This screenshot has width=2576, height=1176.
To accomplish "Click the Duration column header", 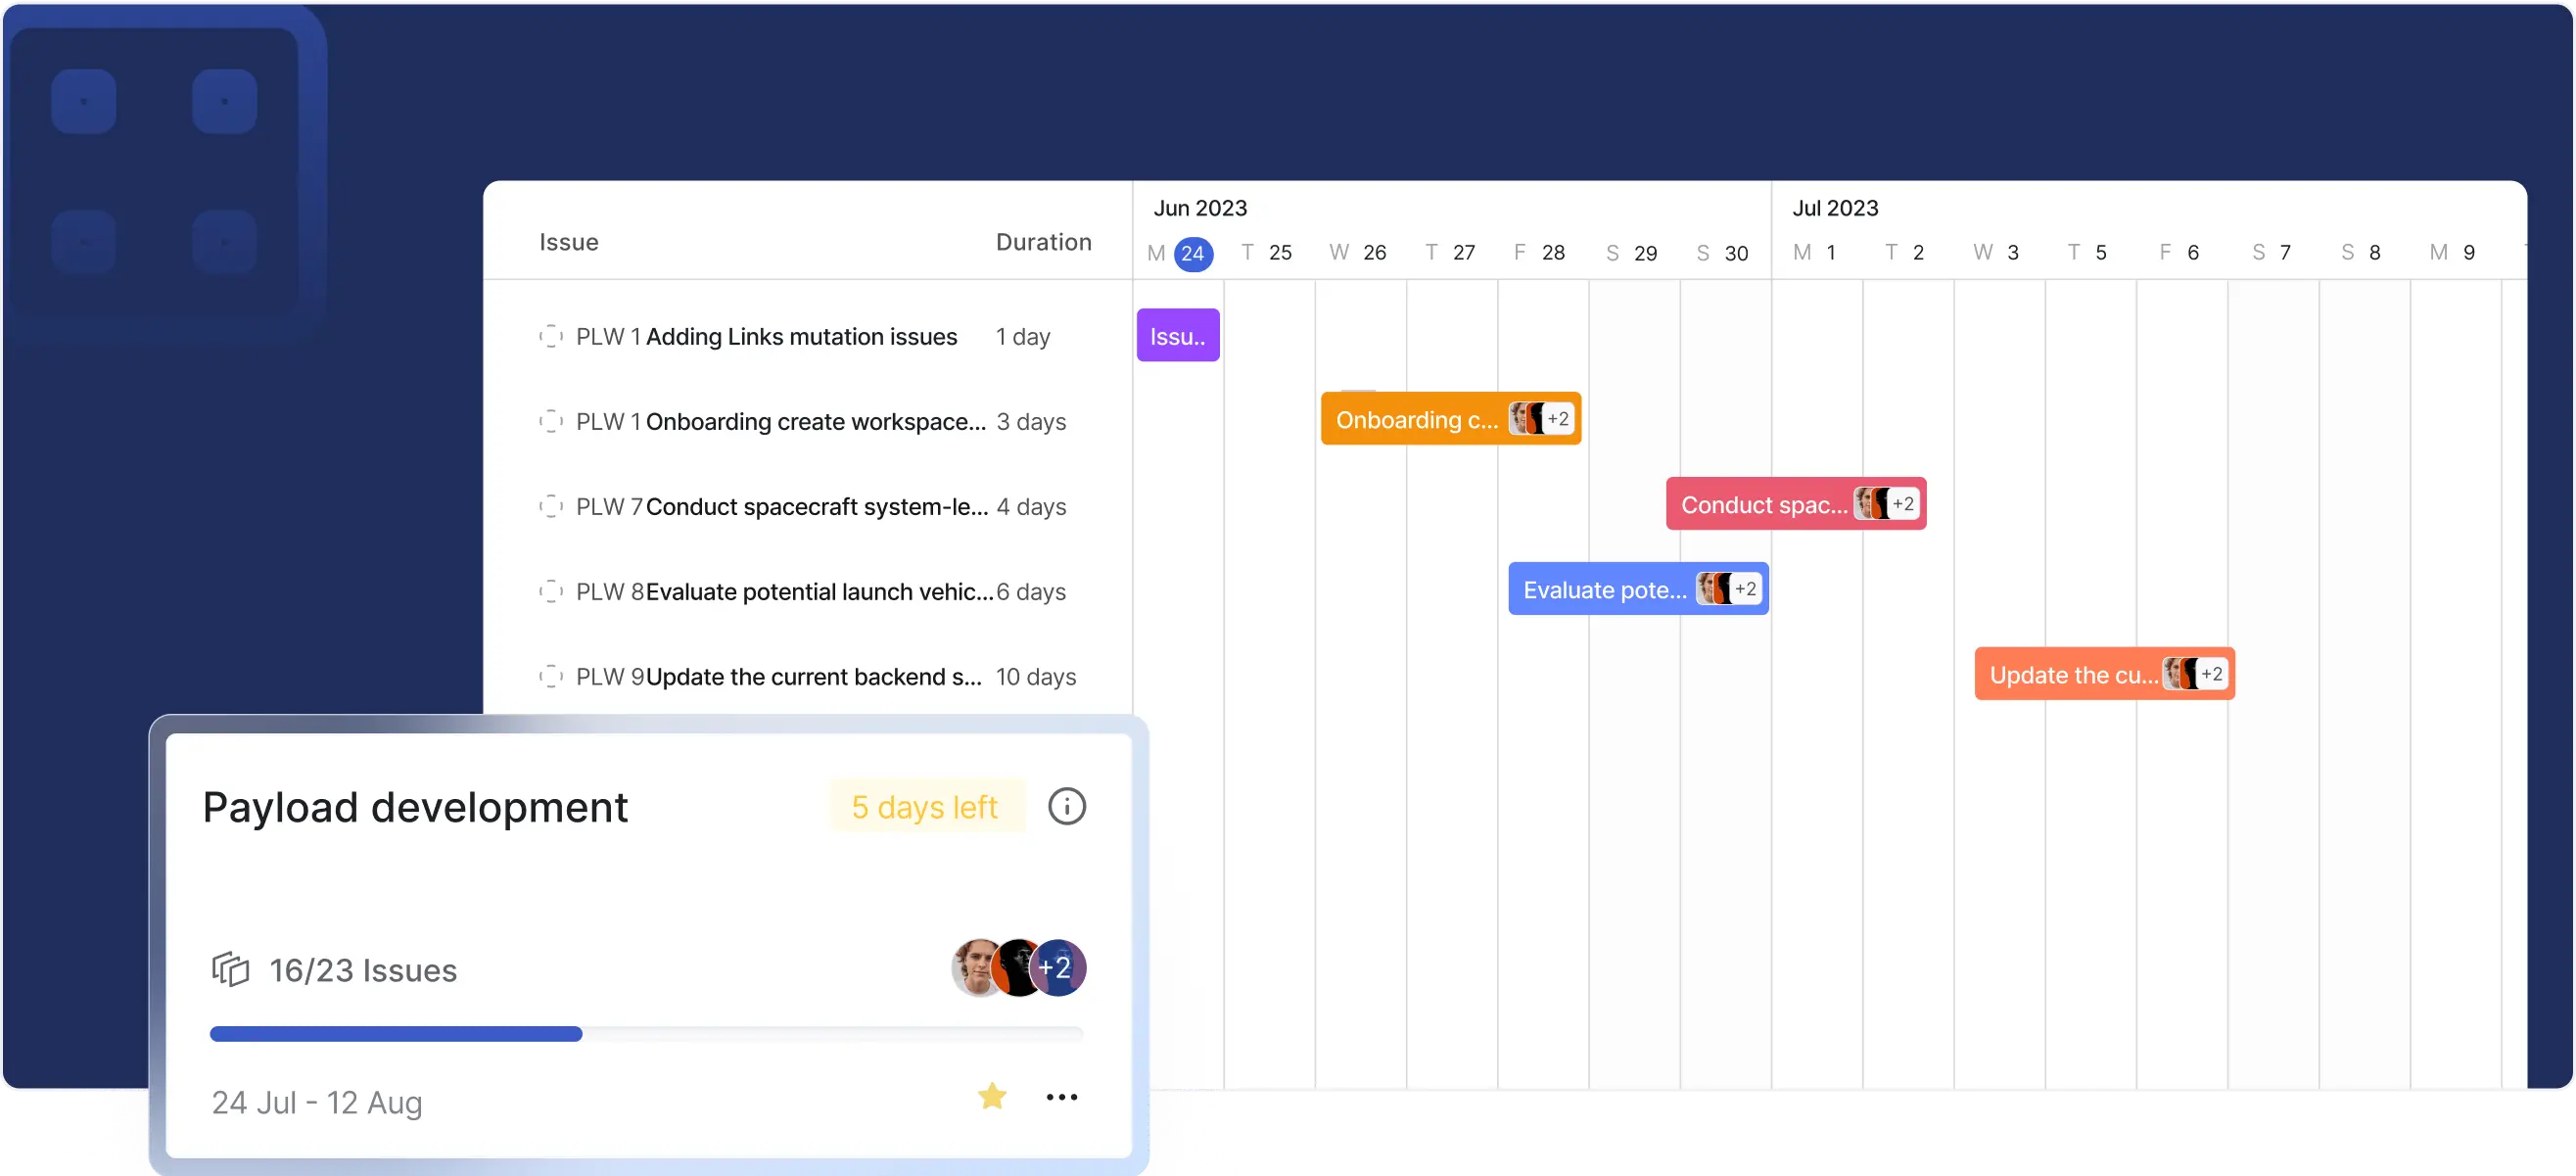I will coord(1043,242).
